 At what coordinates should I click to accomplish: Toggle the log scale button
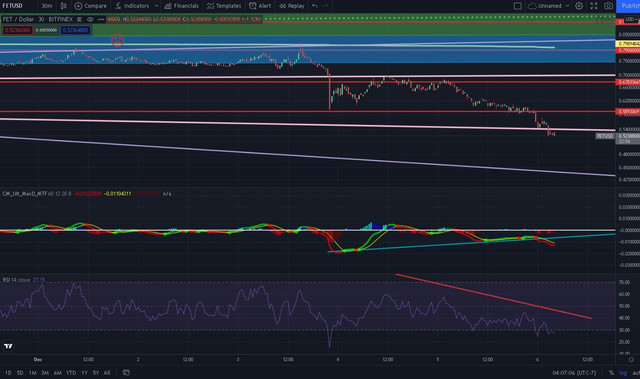(623, 372)
